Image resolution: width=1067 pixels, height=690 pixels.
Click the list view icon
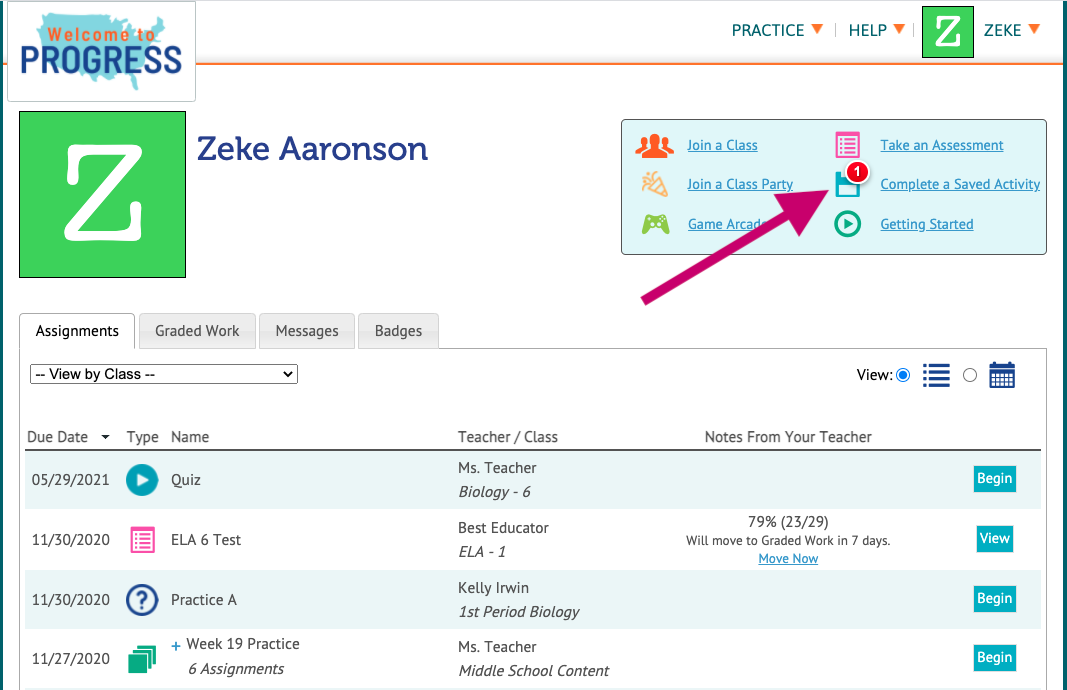936,375
